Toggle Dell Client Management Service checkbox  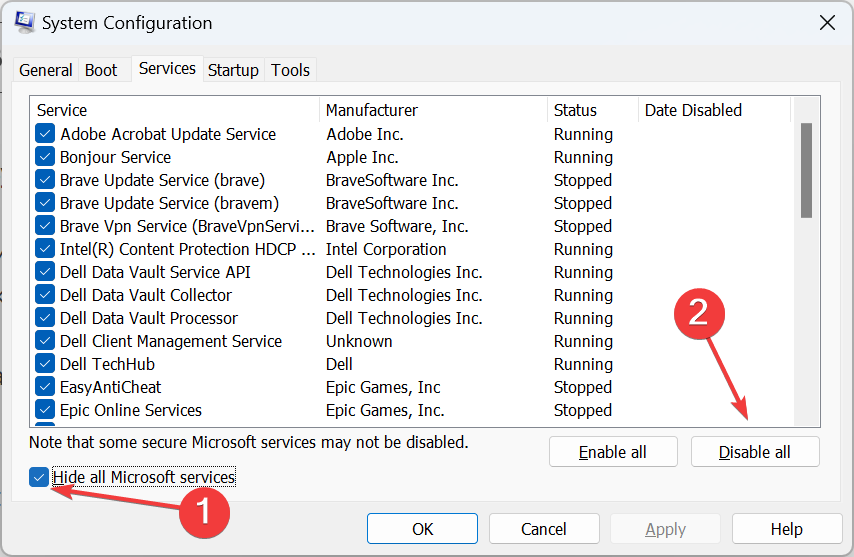[x=45, y=341]
